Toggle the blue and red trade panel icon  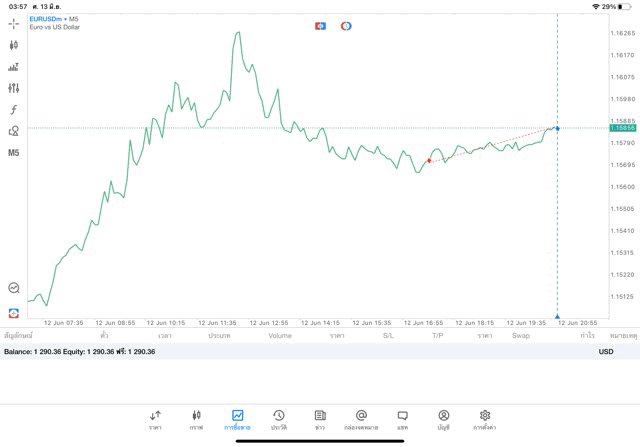320,26
